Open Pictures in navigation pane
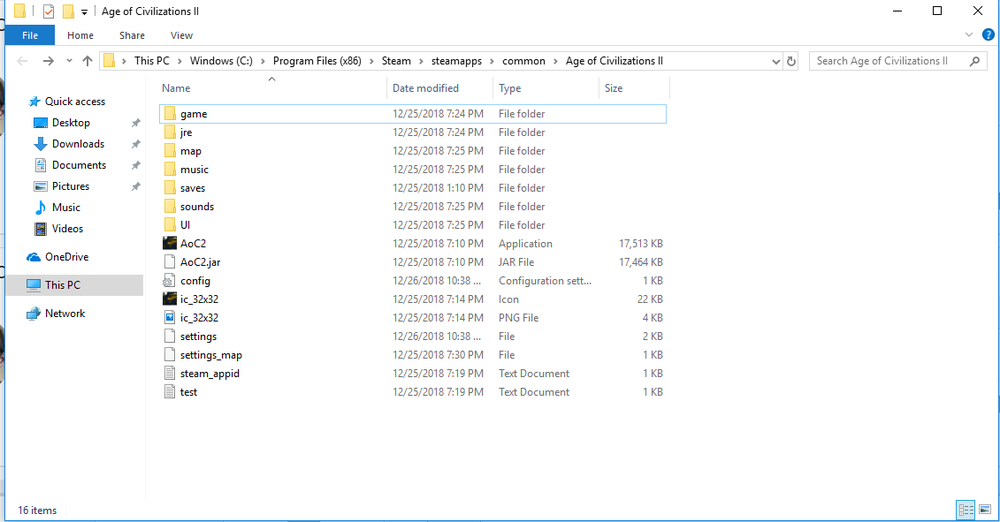The image size is (1000, 522). point(70,186)
